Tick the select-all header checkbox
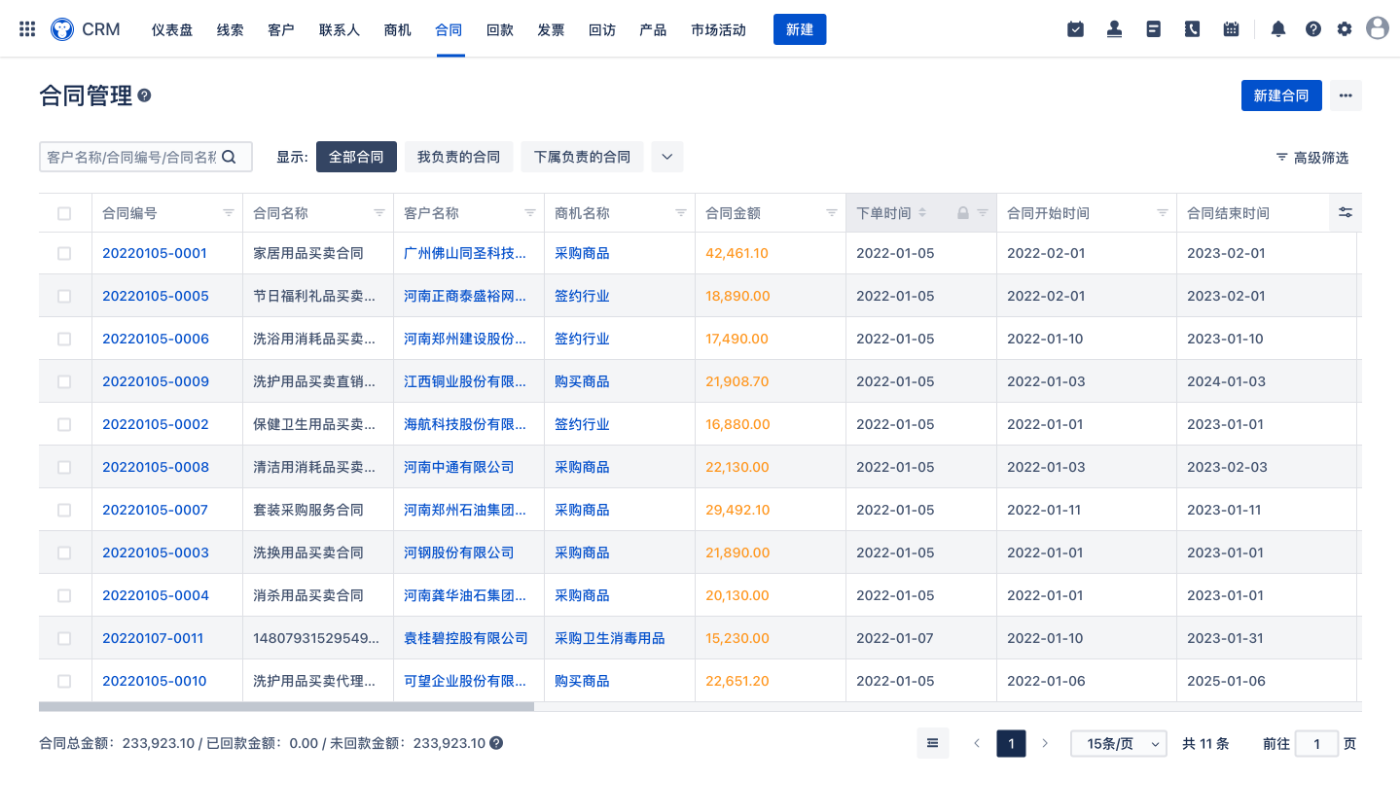 pyautogui.click(x=64, y=213)
